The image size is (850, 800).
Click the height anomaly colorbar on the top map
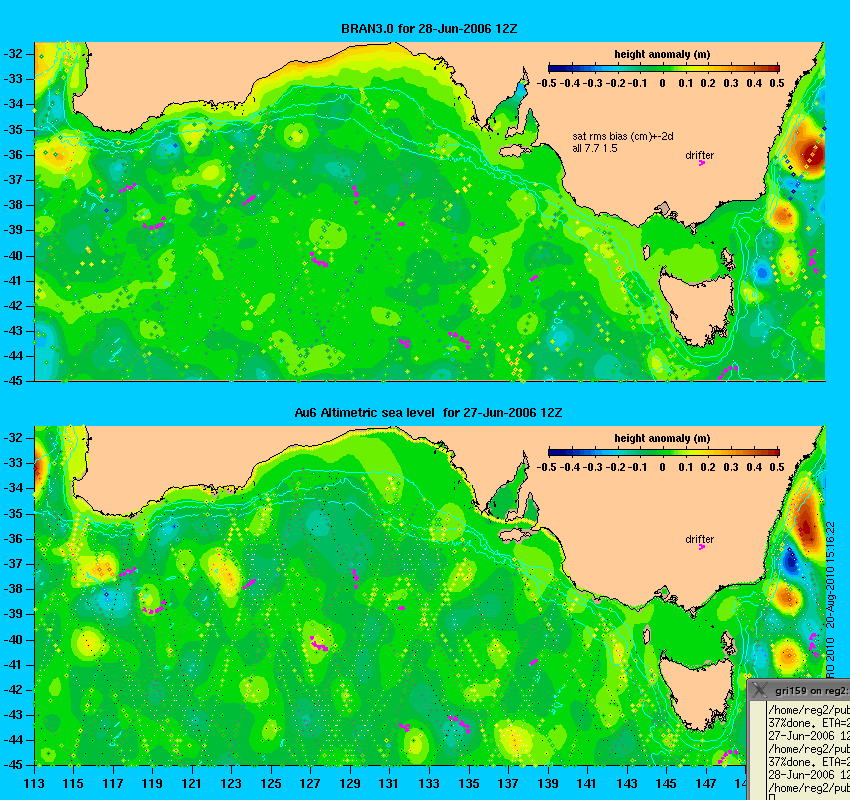pyautogui.click(x=664, y=68)
